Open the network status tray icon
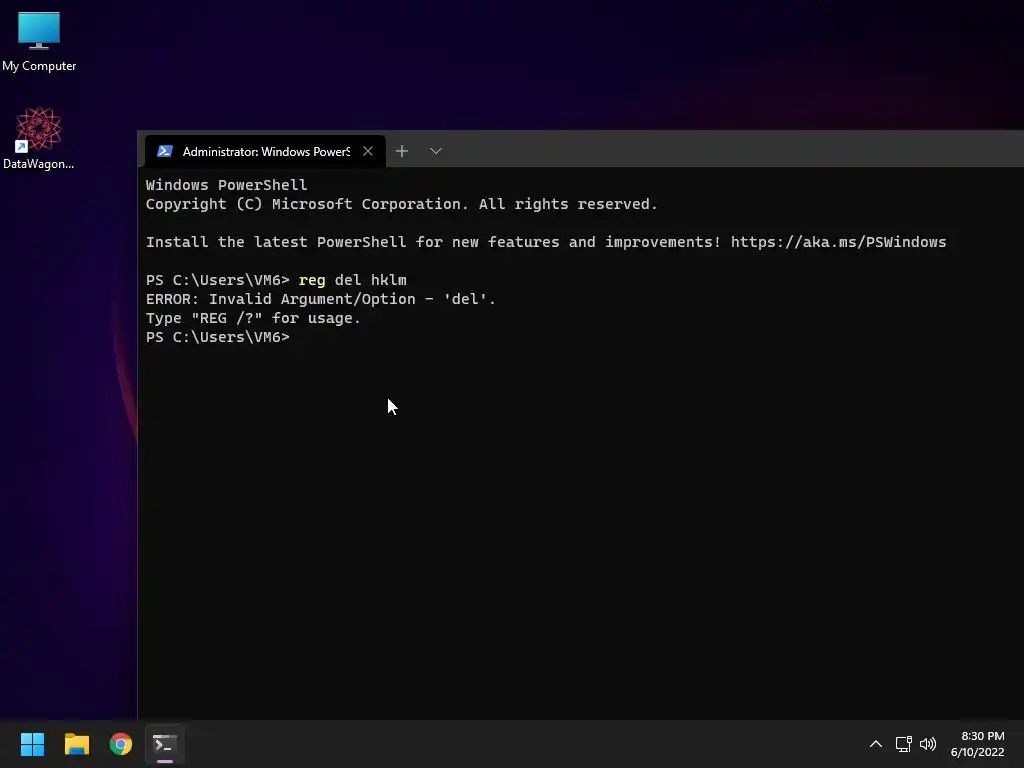 tap(903, 744)
